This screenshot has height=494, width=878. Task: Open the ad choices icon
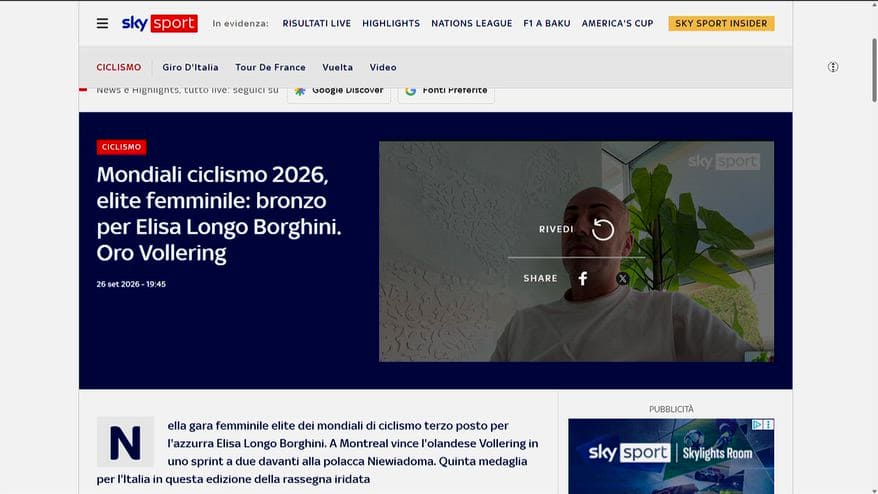[x=757, y=425]
